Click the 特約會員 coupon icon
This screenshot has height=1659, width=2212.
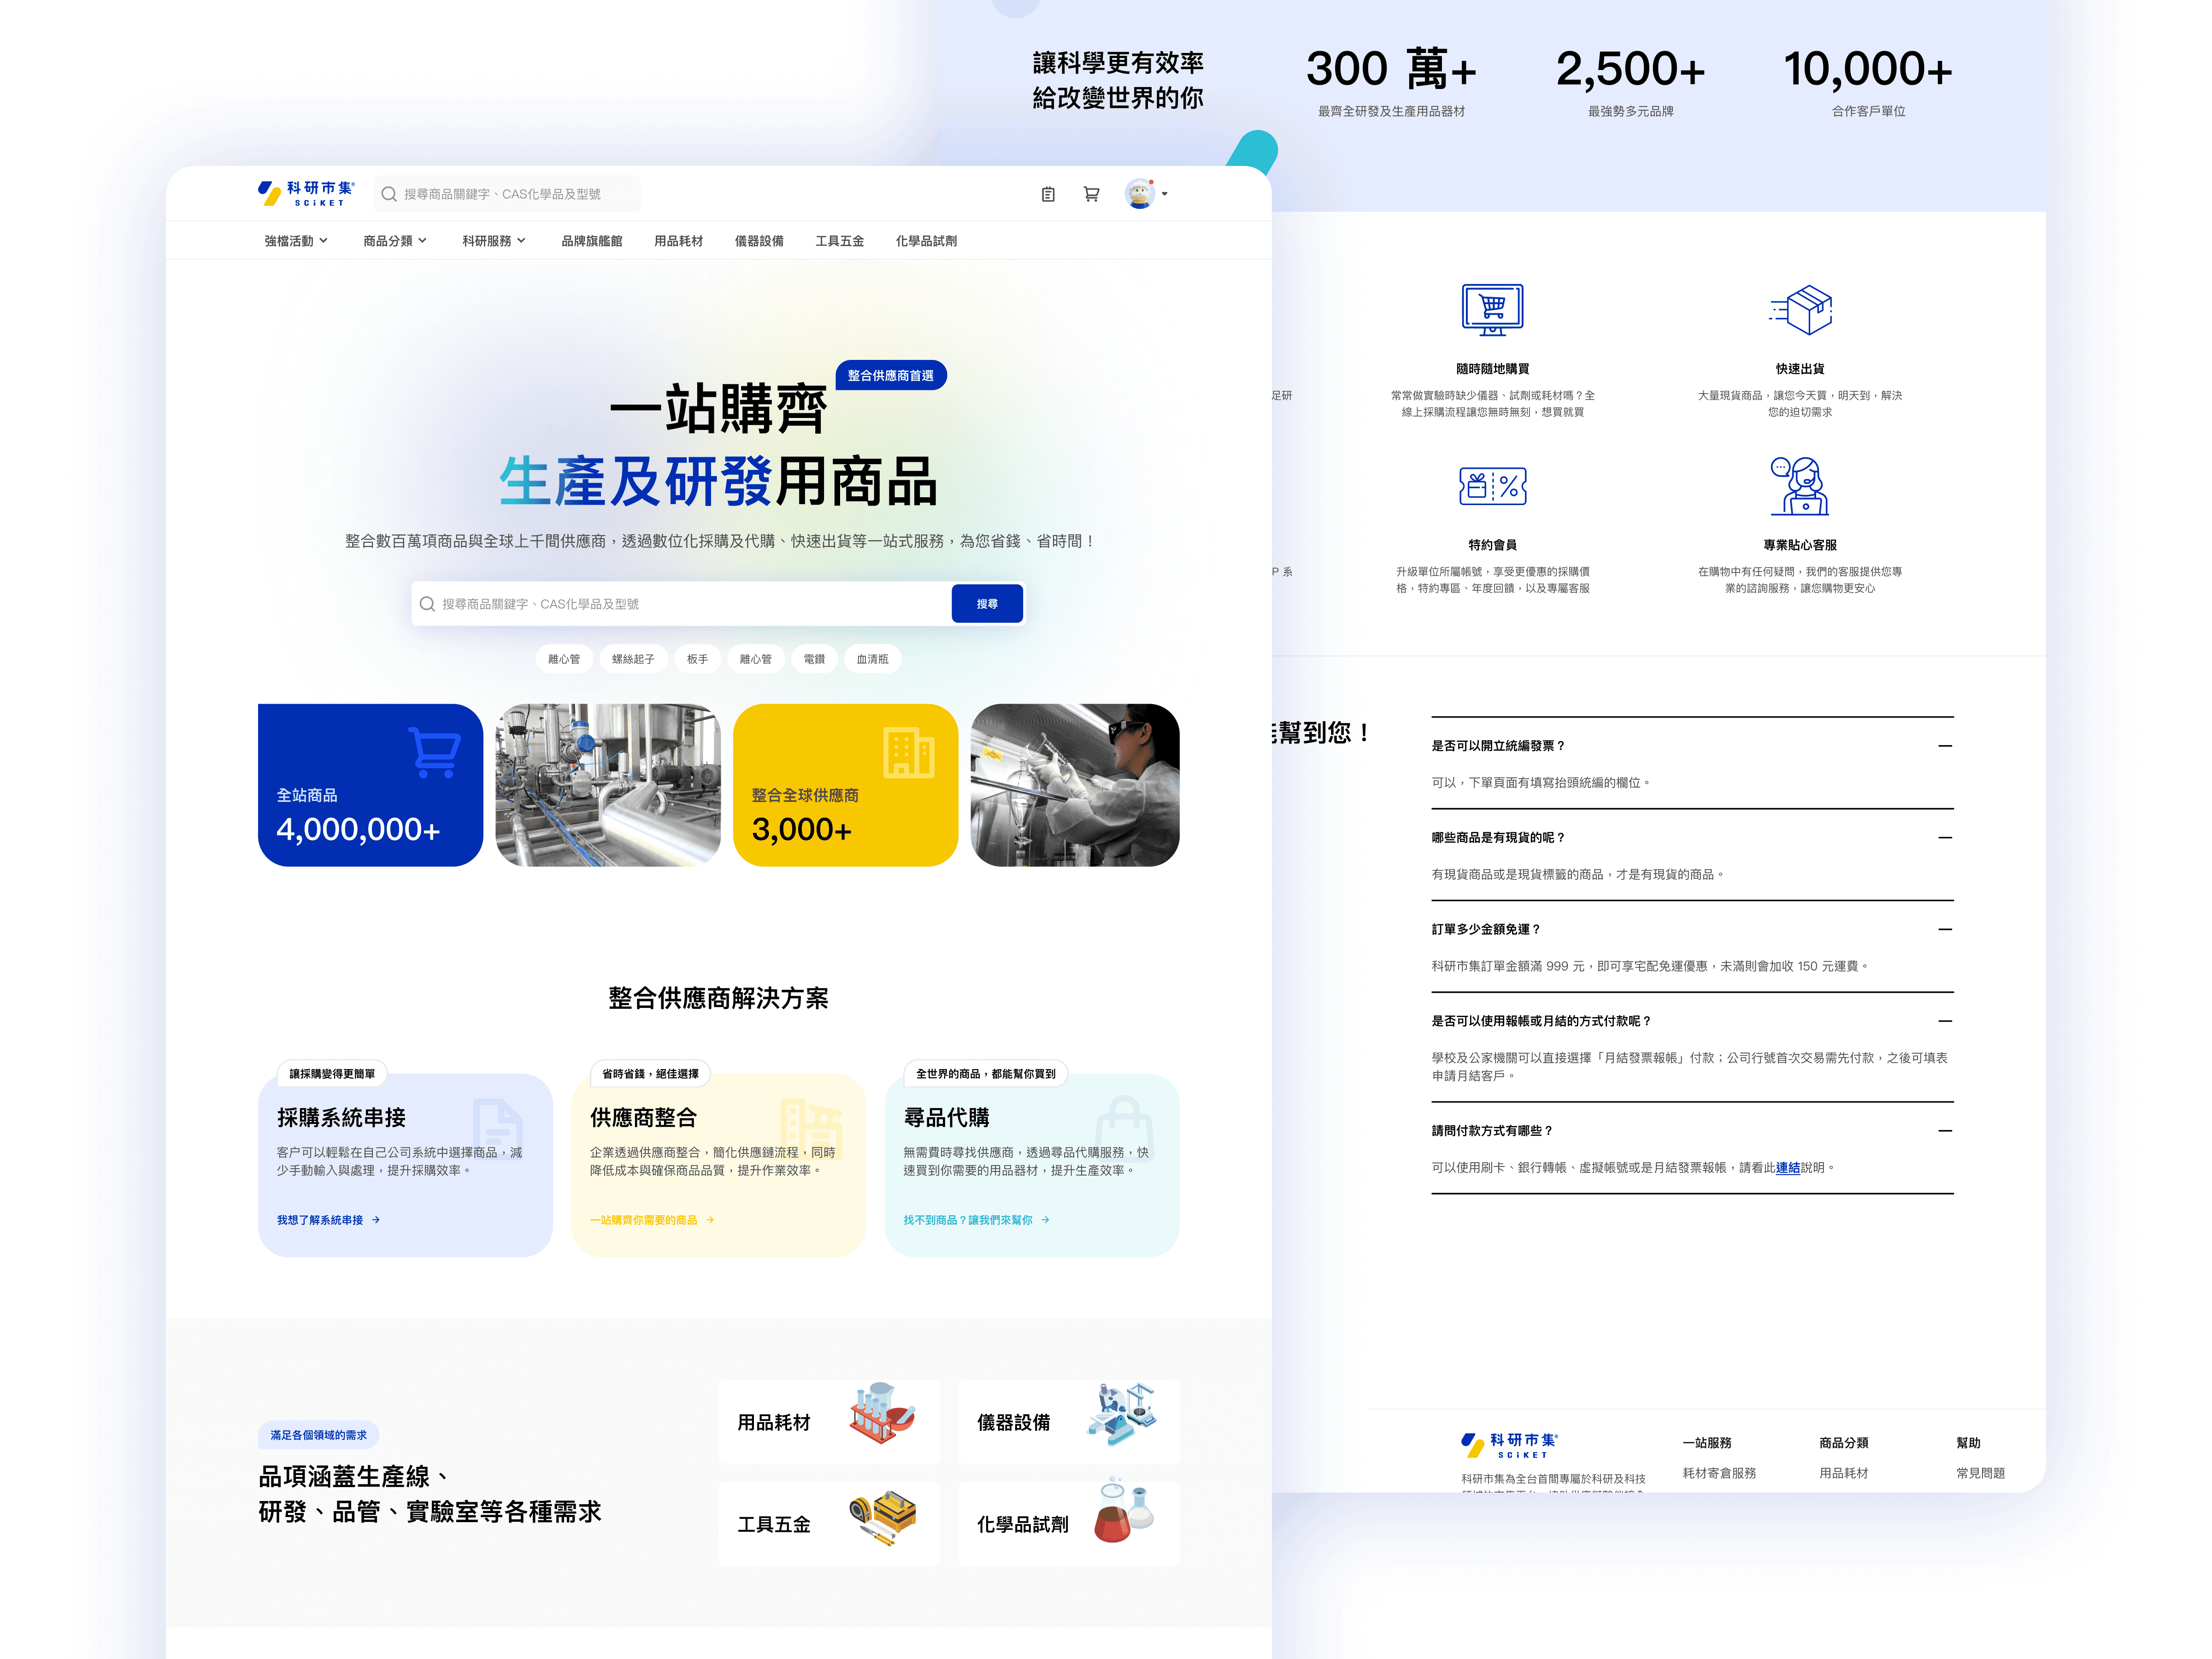pos(1492,487)
